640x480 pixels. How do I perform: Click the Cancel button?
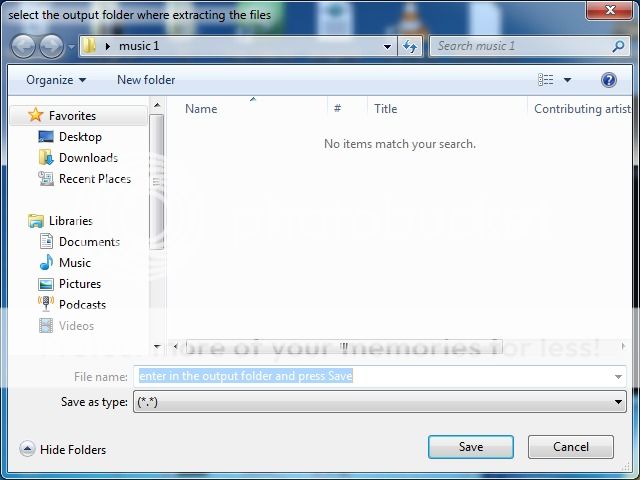[571, 447]
